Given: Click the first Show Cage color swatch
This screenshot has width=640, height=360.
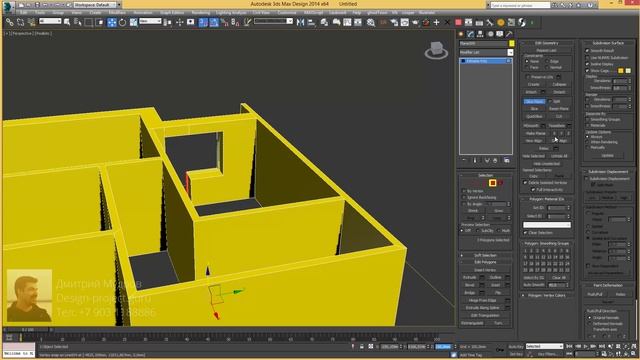Looking at the screenshot, I should click(620, 71).
